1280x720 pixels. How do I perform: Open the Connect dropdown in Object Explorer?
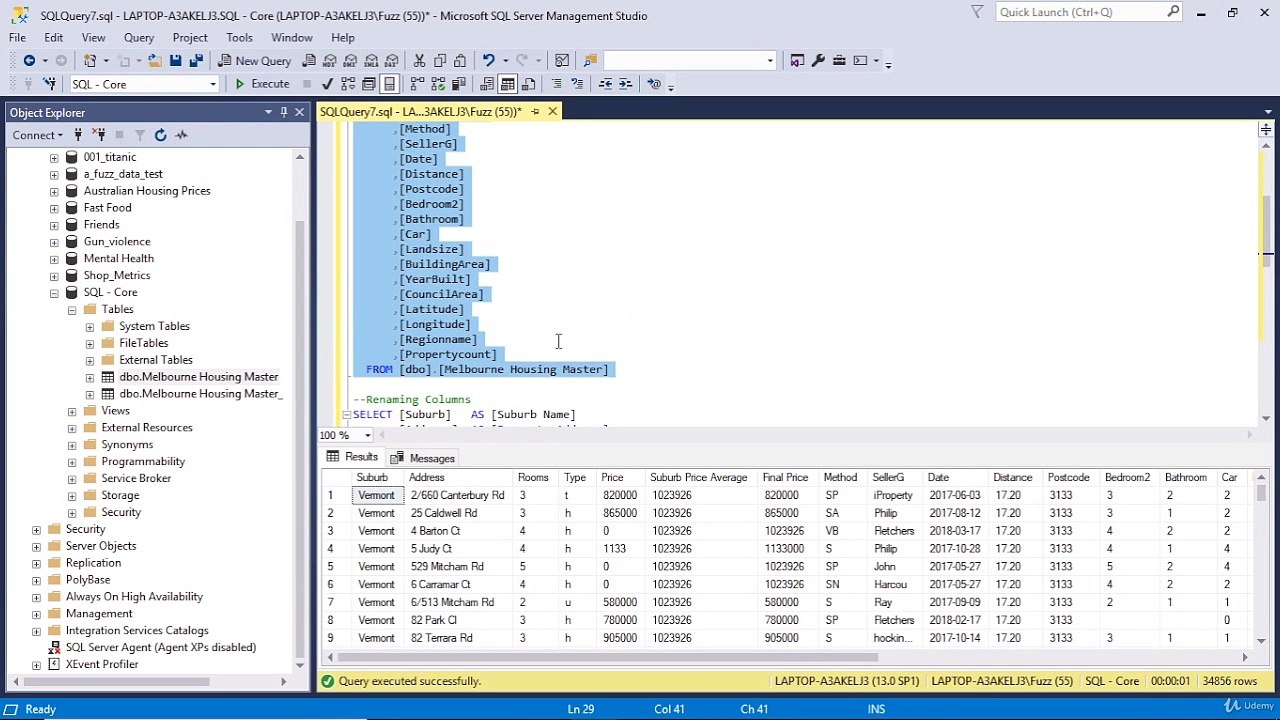[38, 135]
